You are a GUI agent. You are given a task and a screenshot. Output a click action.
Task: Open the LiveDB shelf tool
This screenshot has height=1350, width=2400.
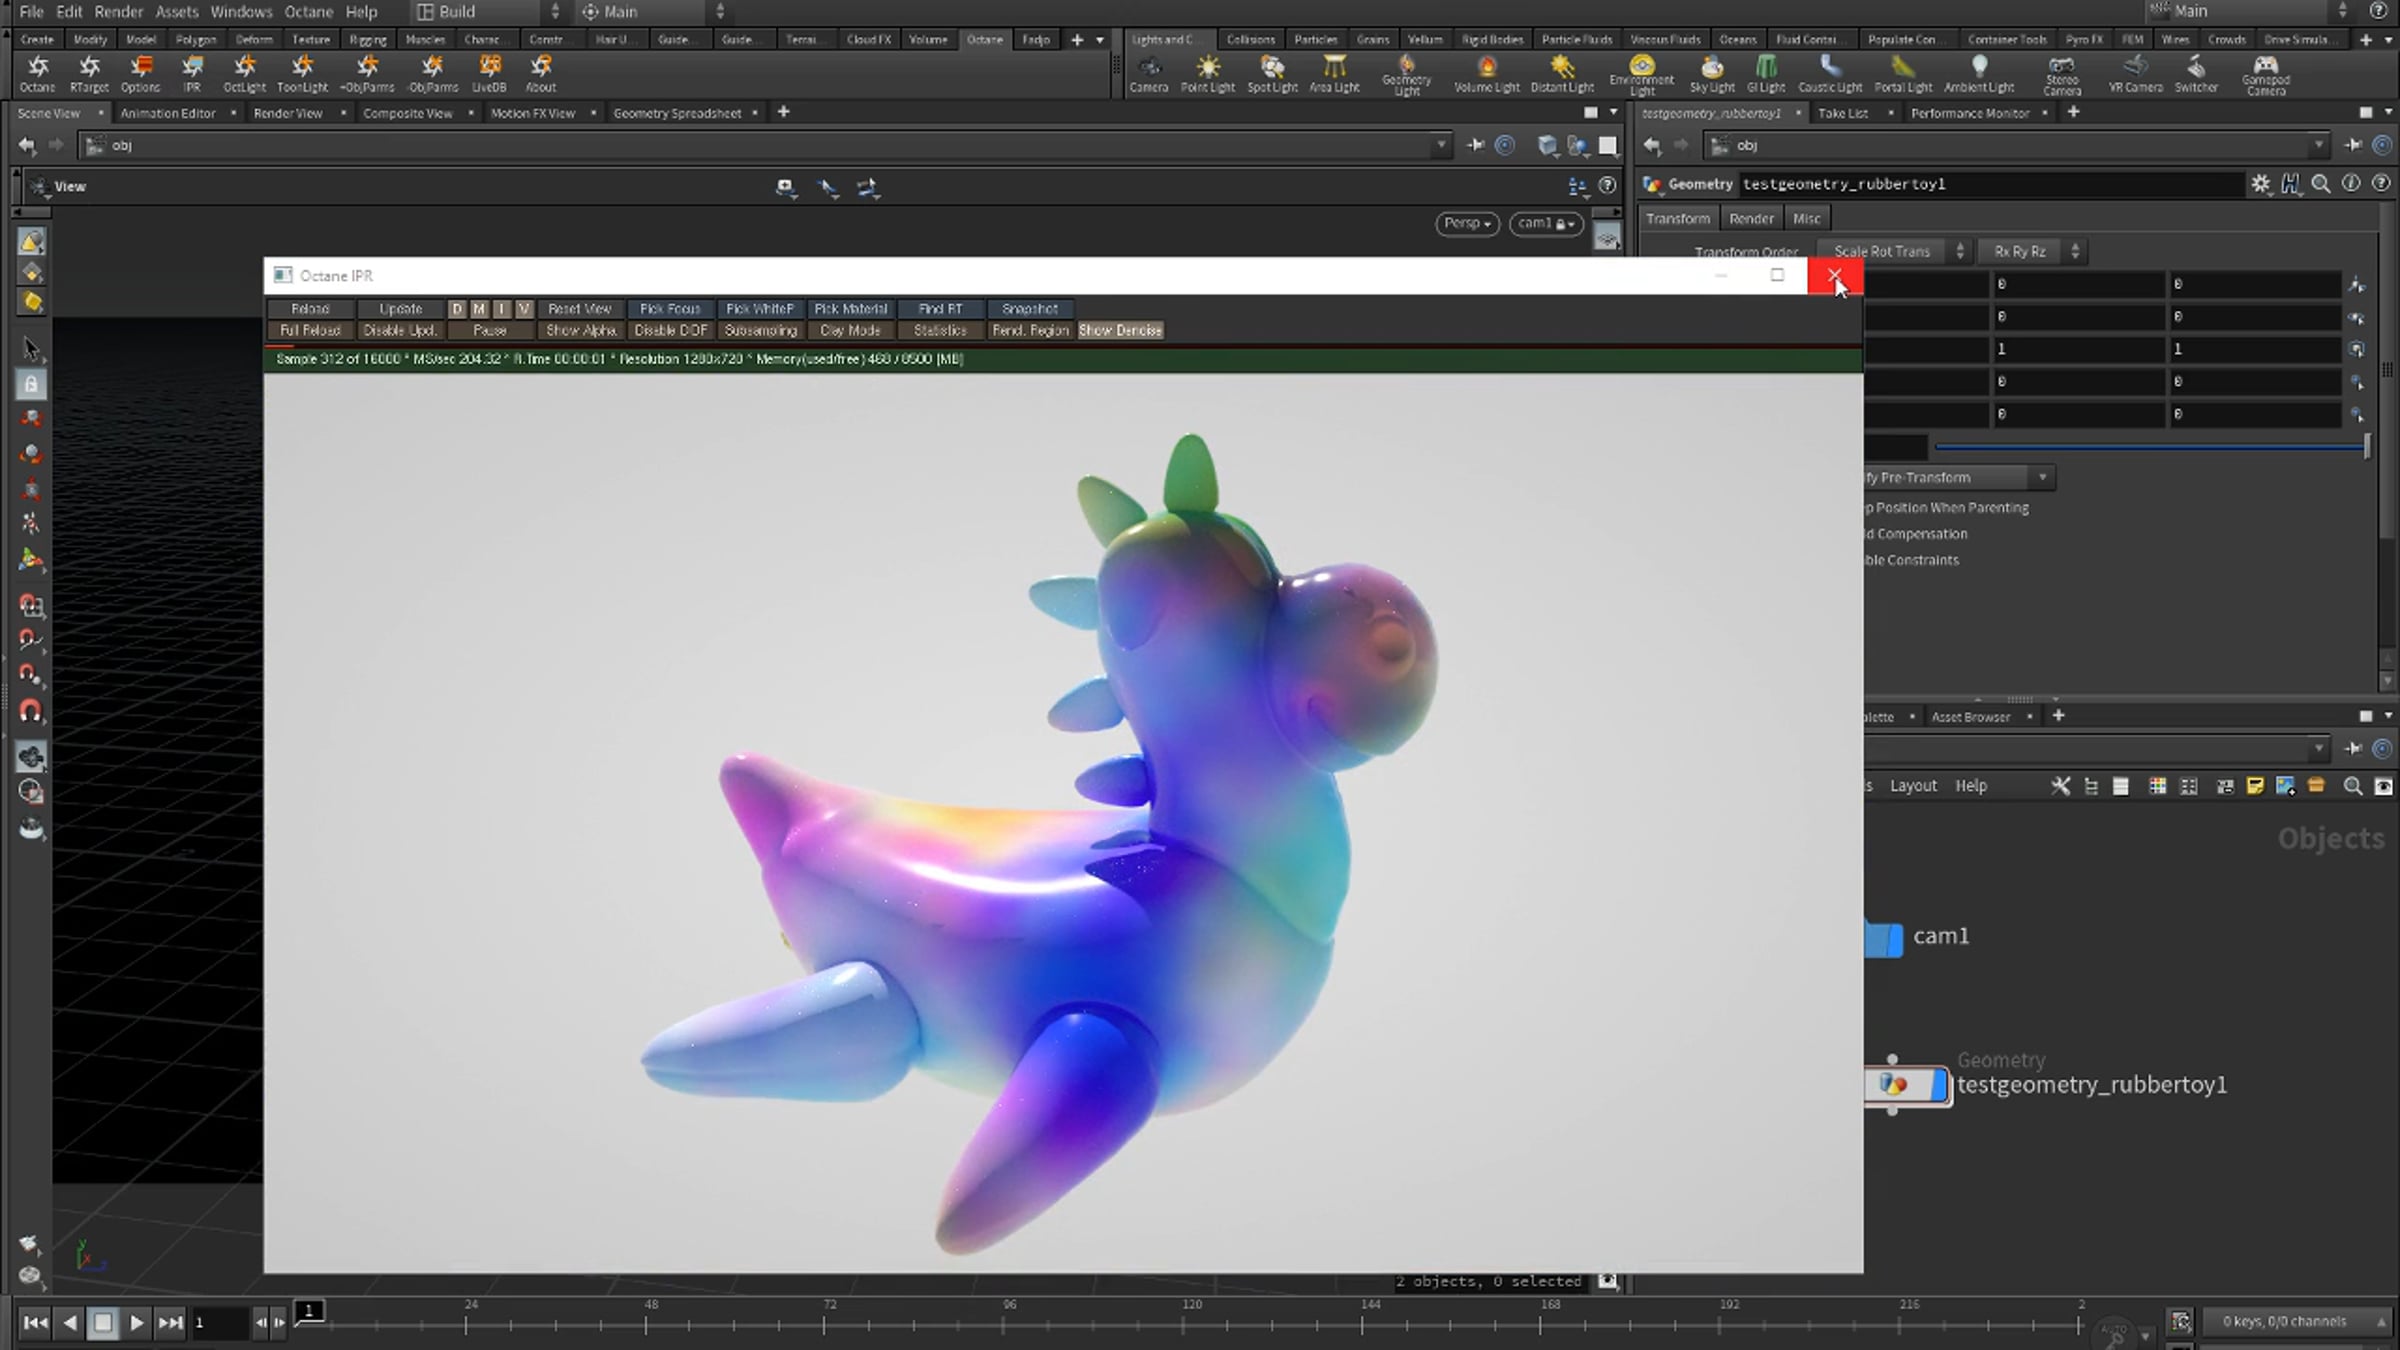[x=489, y=73]
